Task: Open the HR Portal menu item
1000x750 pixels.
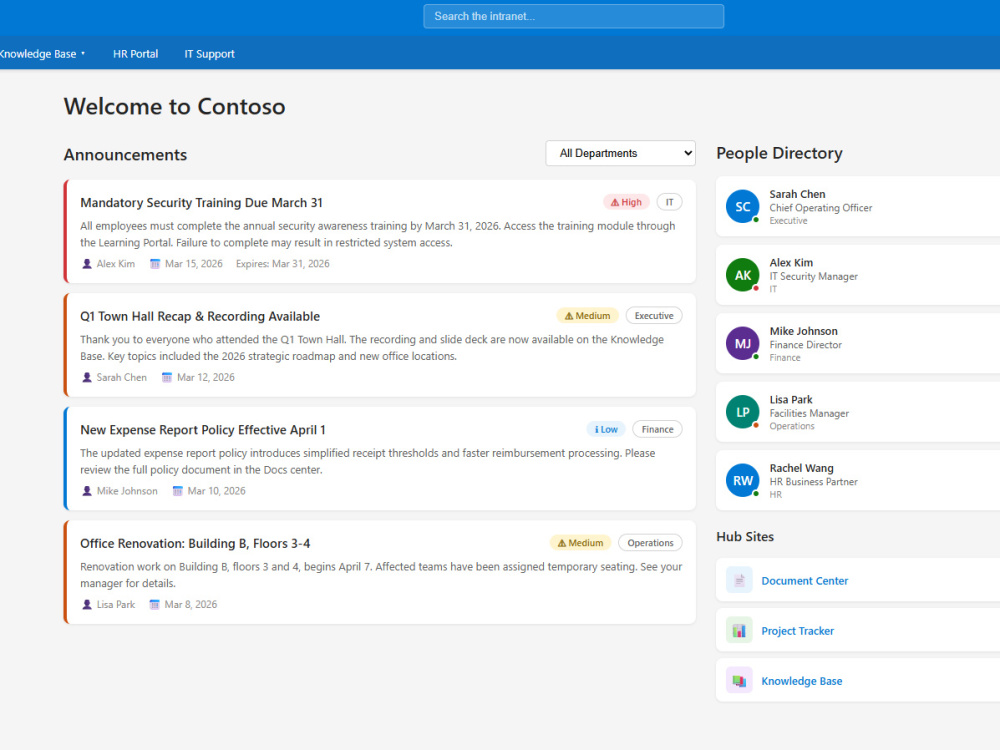Action: point(135,54)
